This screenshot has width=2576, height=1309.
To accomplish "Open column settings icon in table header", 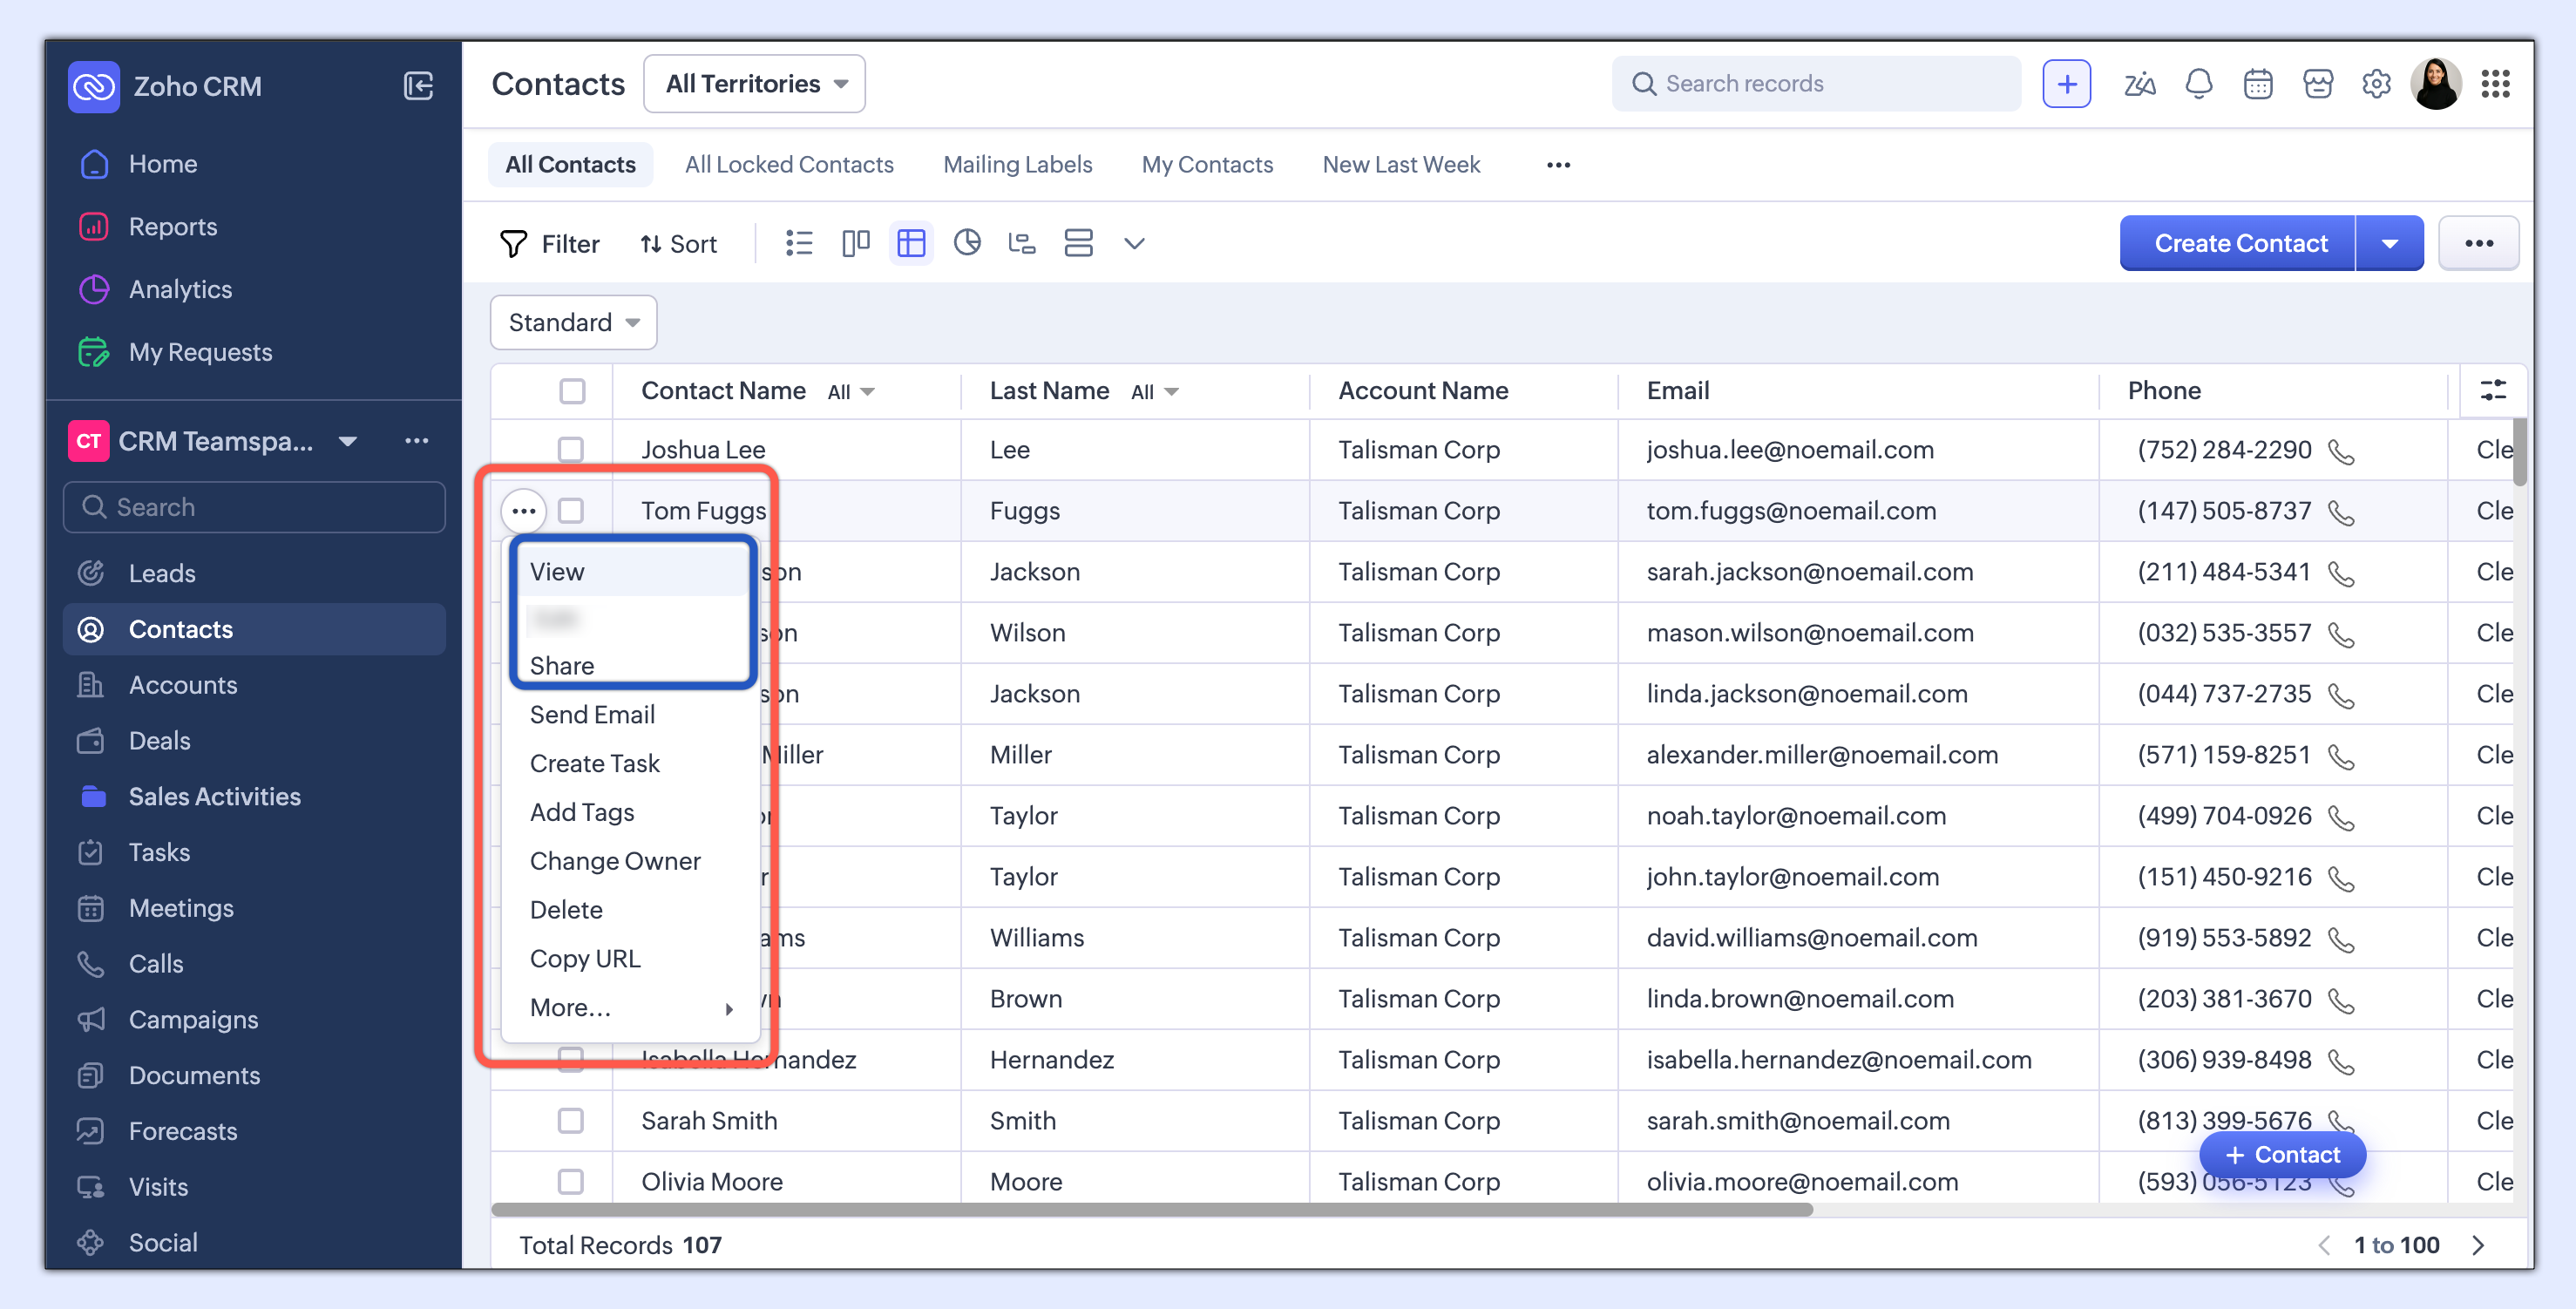I will tap(2492, 391).
